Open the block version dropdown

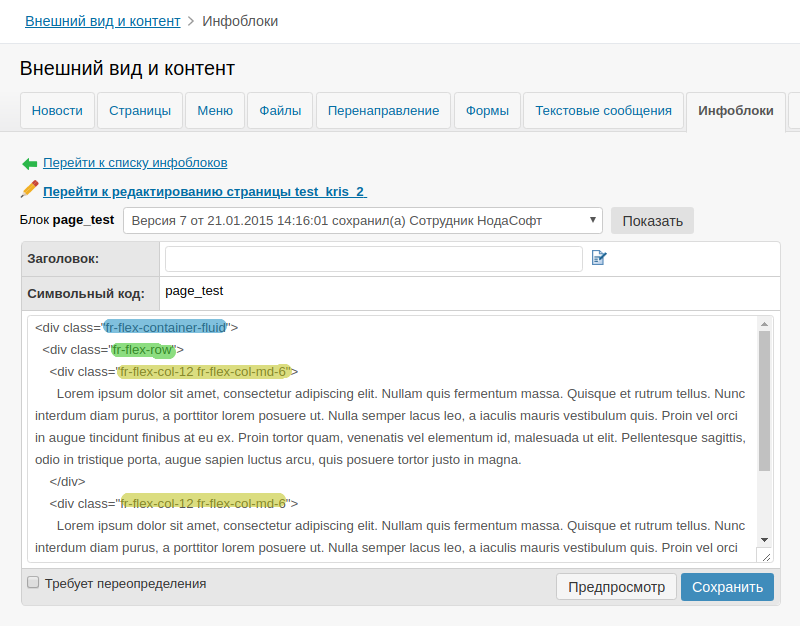(363, 220)
